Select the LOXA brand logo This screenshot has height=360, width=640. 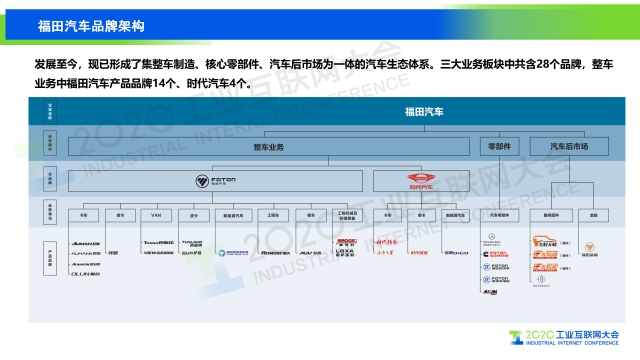tap(346, 253)
